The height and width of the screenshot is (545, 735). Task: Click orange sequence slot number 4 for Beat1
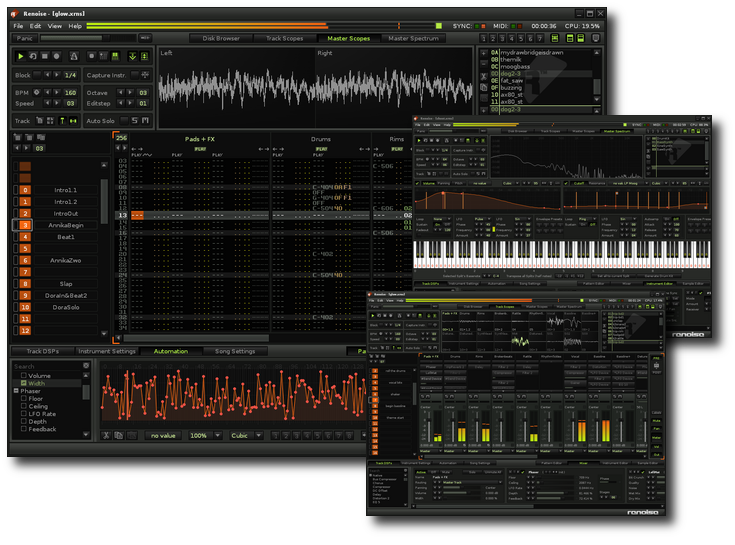click(25, 237)
